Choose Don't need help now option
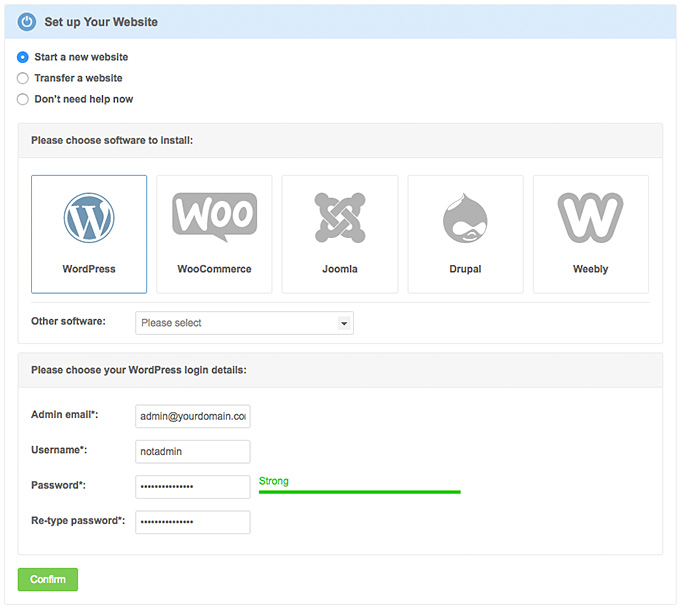Image resolution: width=680 pixels, height=609 pixels. tap(23, 99)
